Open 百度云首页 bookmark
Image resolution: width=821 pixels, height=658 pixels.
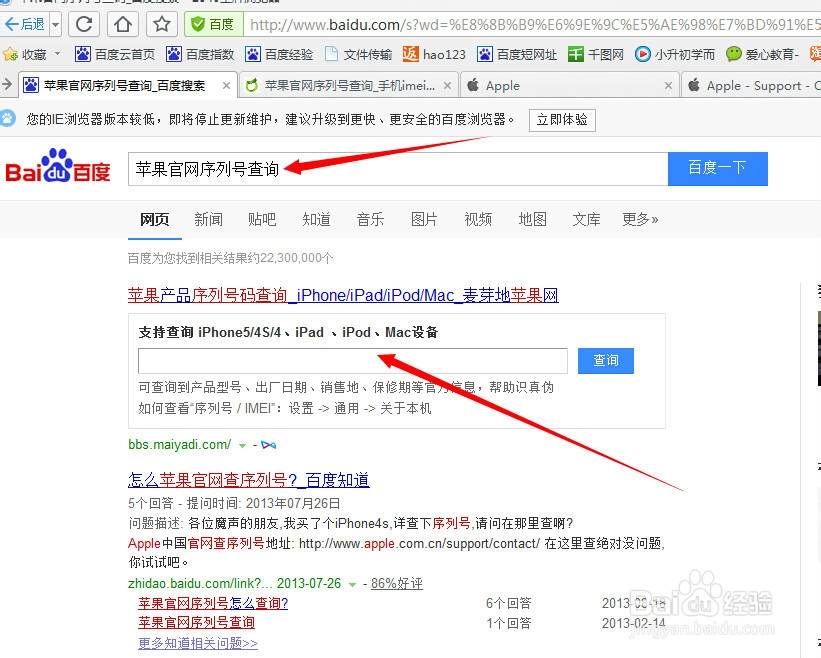pos(115,54)
